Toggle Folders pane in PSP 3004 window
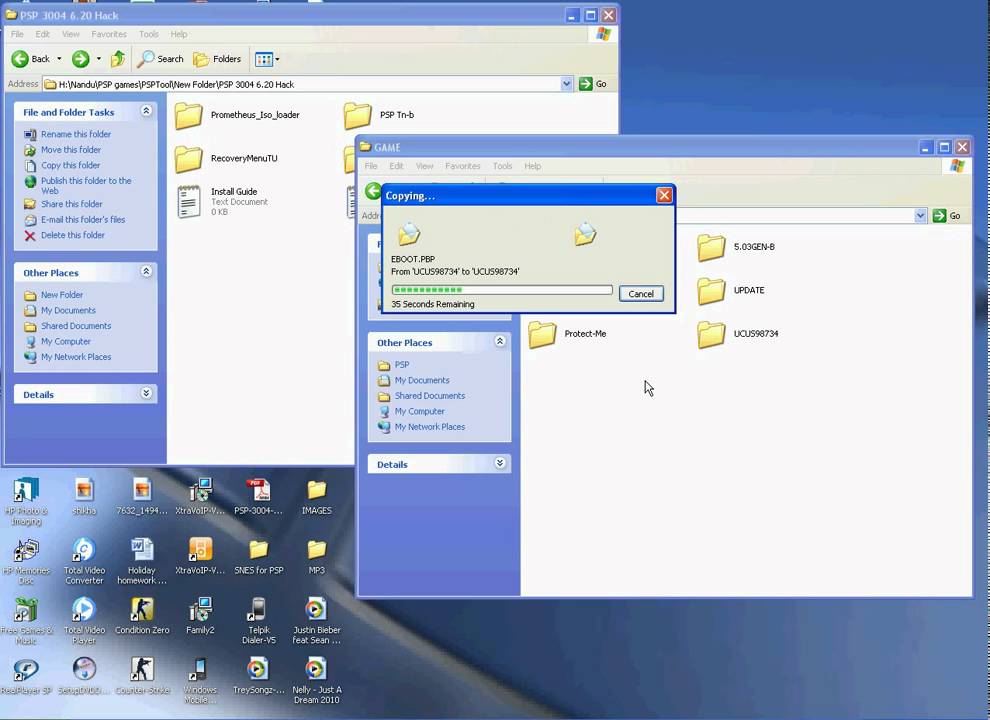This screenshot has height=720, width=990. (x=217, y=59)
